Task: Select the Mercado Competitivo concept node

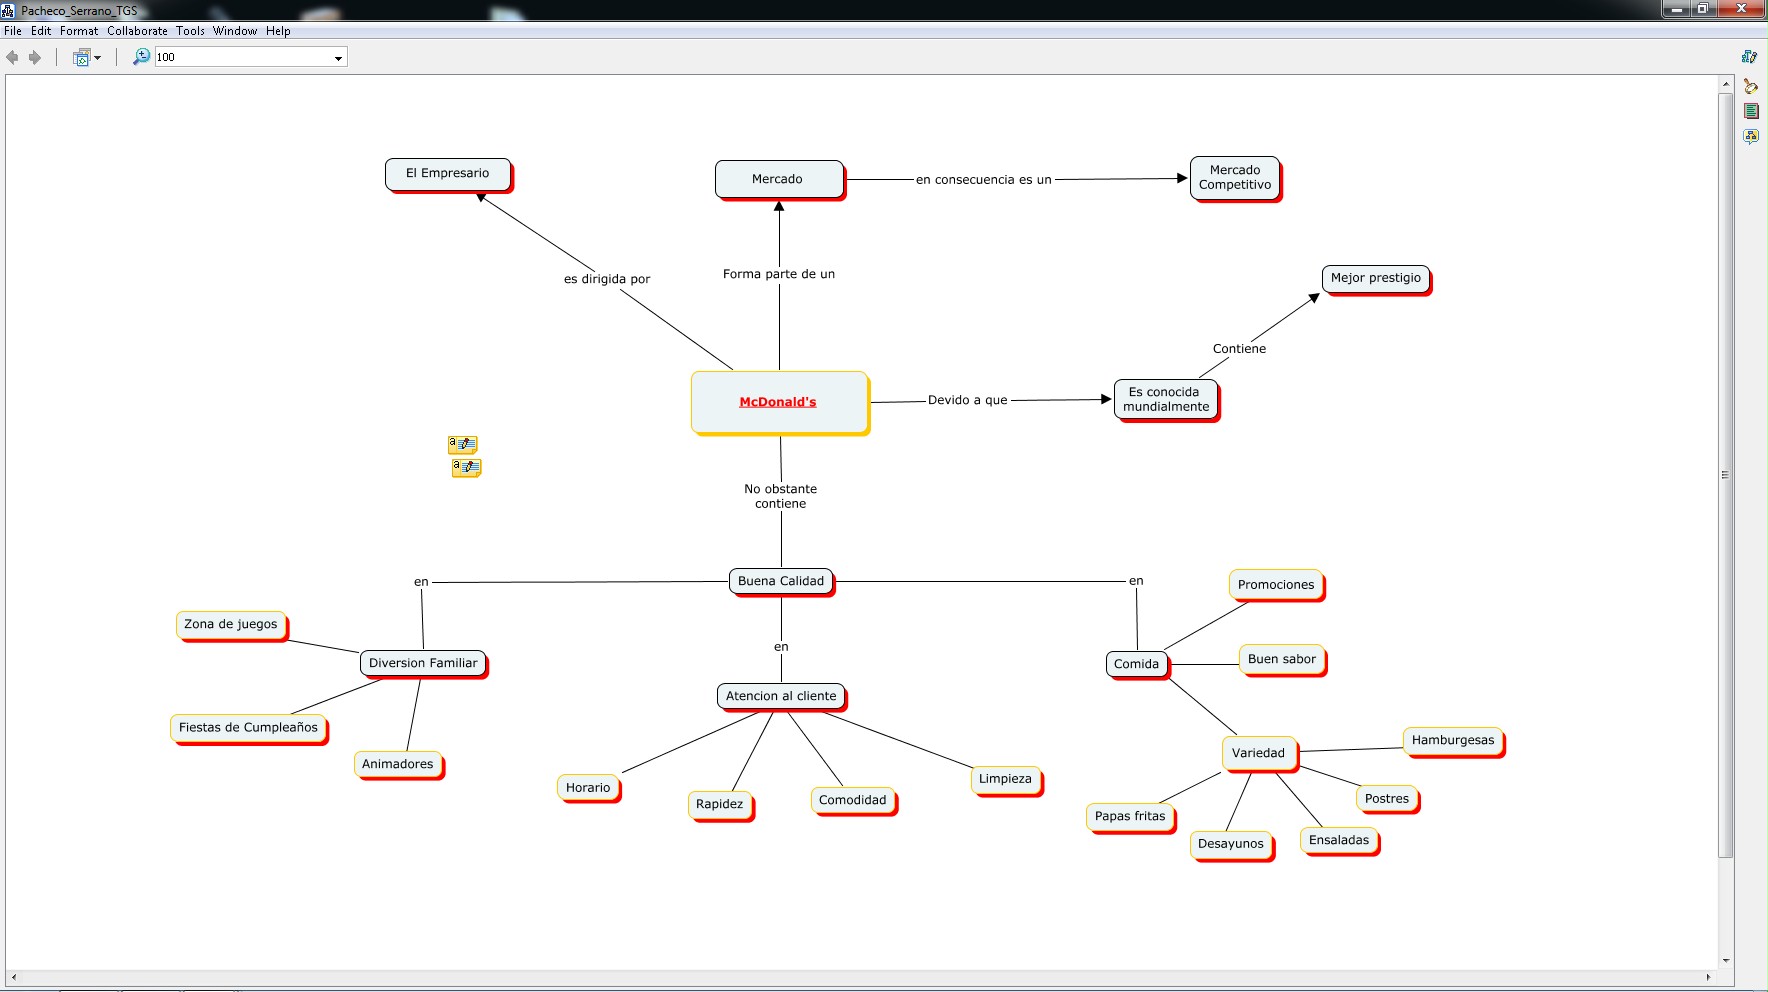Action: point(1234,178)
